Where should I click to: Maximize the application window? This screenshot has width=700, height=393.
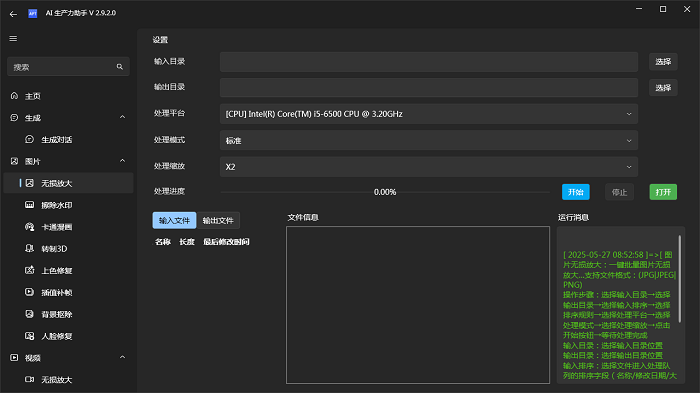tap(663, 9)
